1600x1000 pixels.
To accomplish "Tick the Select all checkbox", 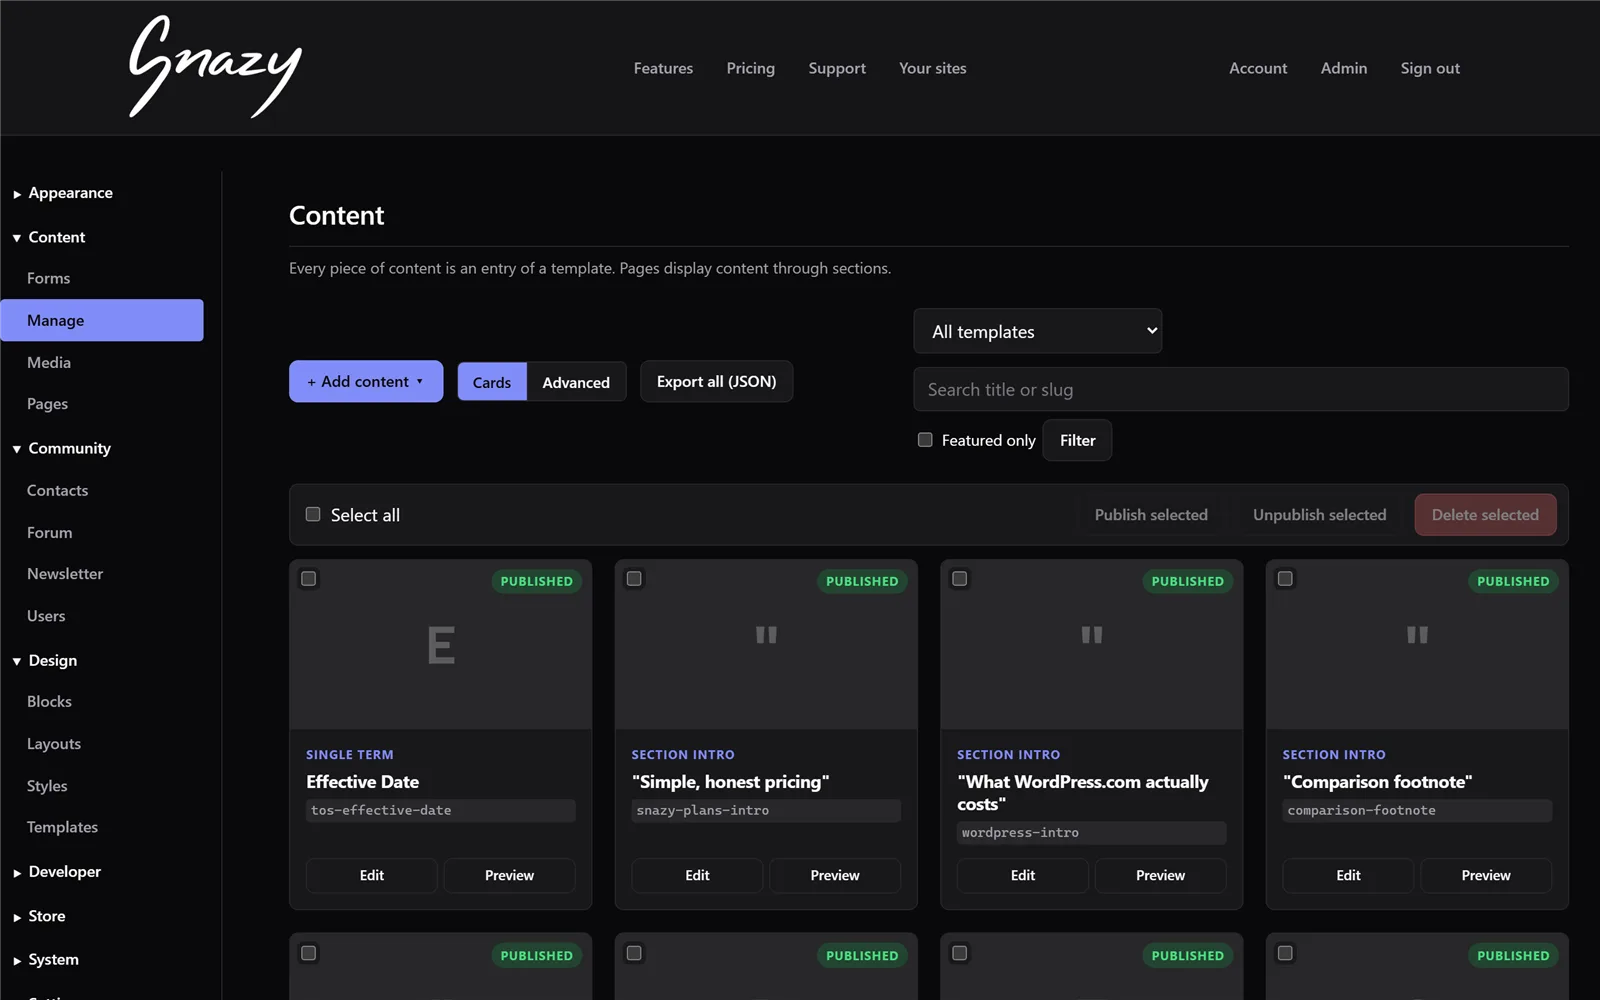I will (x=313, y=514).
